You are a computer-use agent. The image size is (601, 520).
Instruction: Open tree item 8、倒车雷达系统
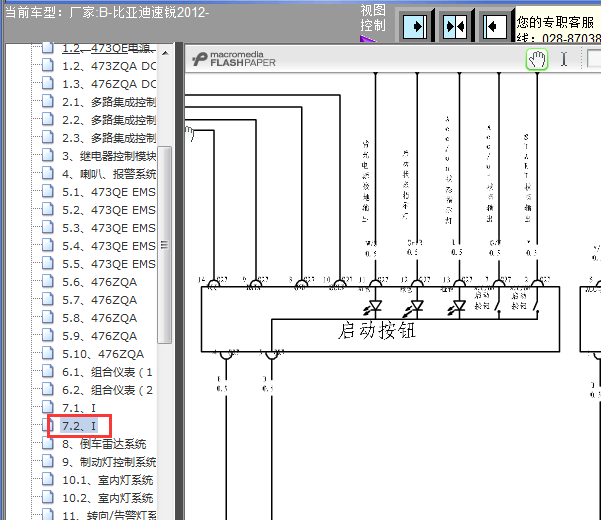[104, 444]
